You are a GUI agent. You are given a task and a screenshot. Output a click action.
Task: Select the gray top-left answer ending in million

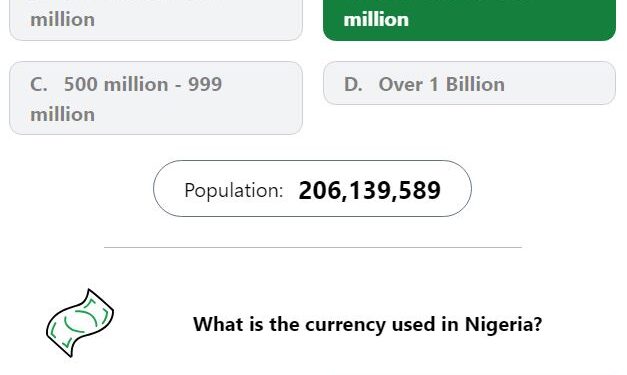156,20
